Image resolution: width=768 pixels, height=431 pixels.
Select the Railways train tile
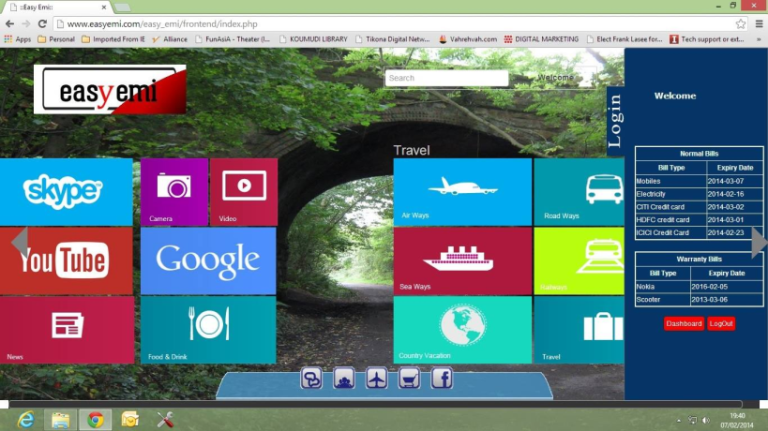pyautogui.click(x=579, y=261)
